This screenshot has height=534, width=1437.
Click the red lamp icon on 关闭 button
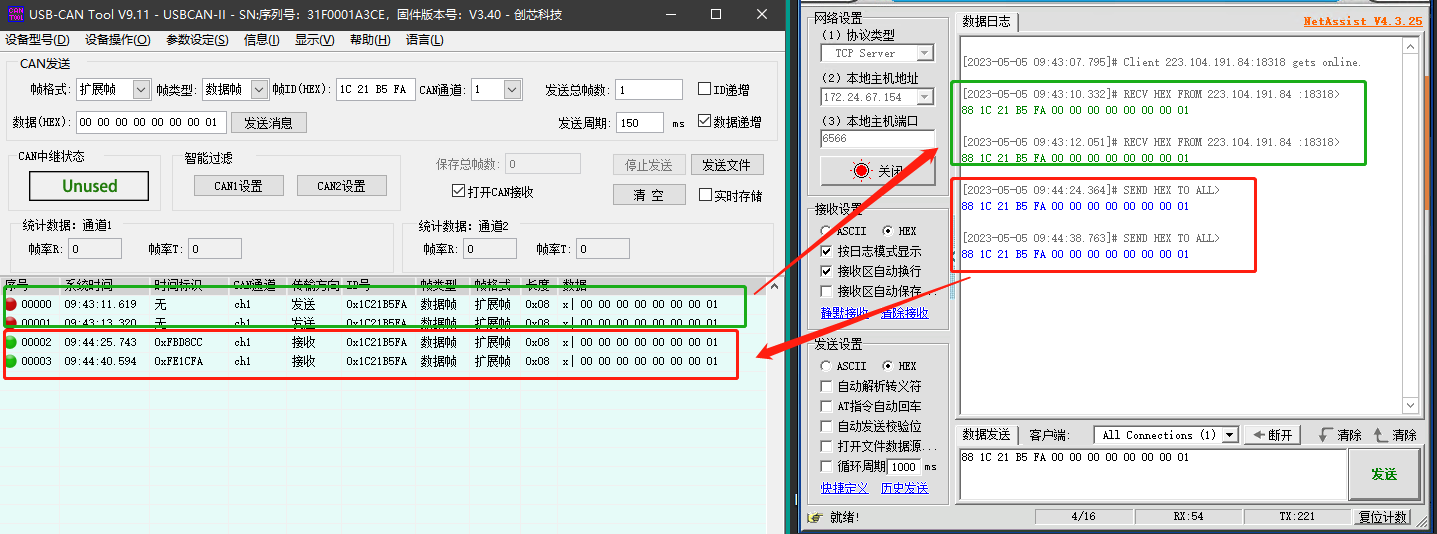[x=861, y=171]
